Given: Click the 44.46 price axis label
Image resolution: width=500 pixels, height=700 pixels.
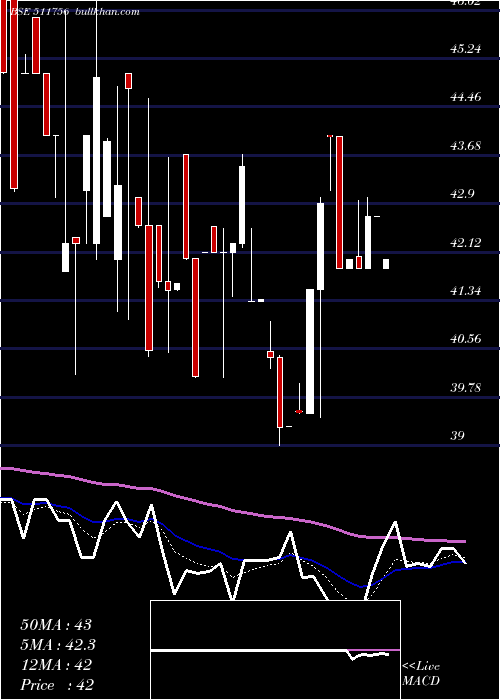Looking at the screenshot, I should click(x=466, y=96).
